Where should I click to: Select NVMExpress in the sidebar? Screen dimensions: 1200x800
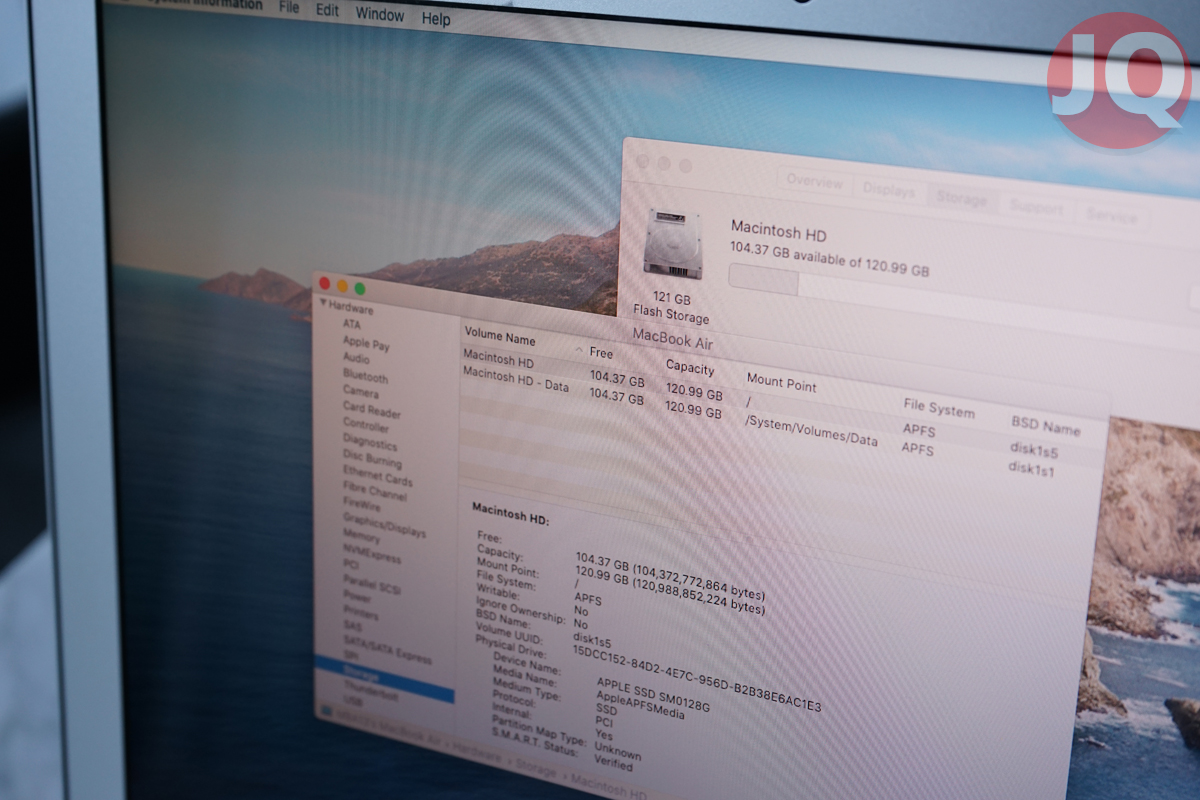[x=372, y=557]
